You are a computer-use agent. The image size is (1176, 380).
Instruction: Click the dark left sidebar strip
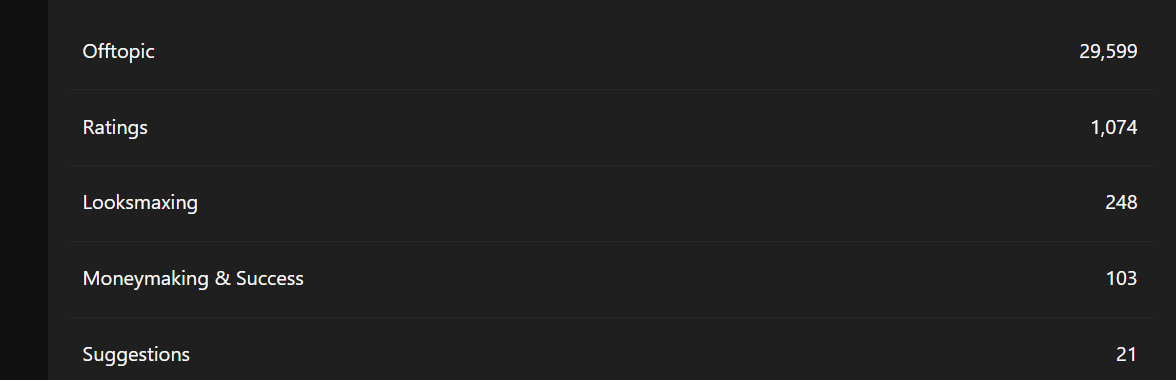point(24,190)
